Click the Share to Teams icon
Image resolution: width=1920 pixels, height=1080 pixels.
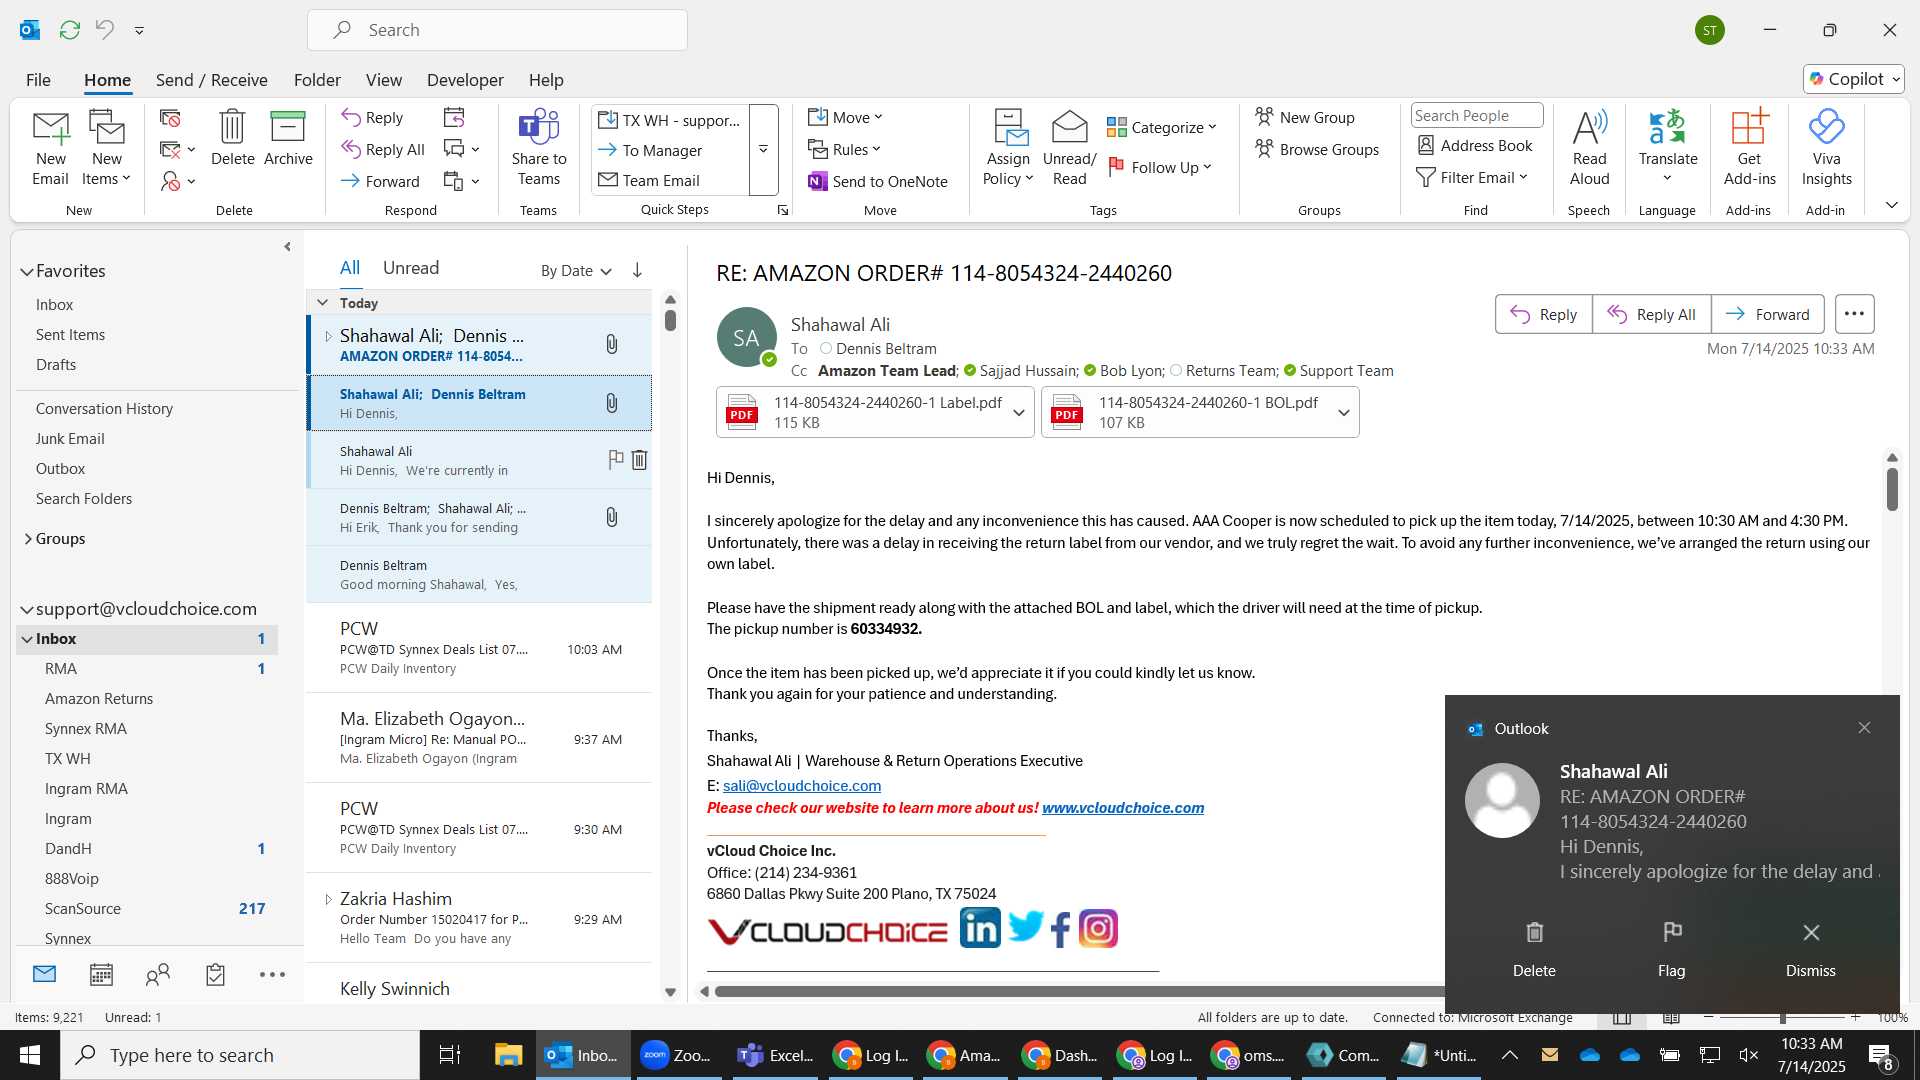(539, 148)
